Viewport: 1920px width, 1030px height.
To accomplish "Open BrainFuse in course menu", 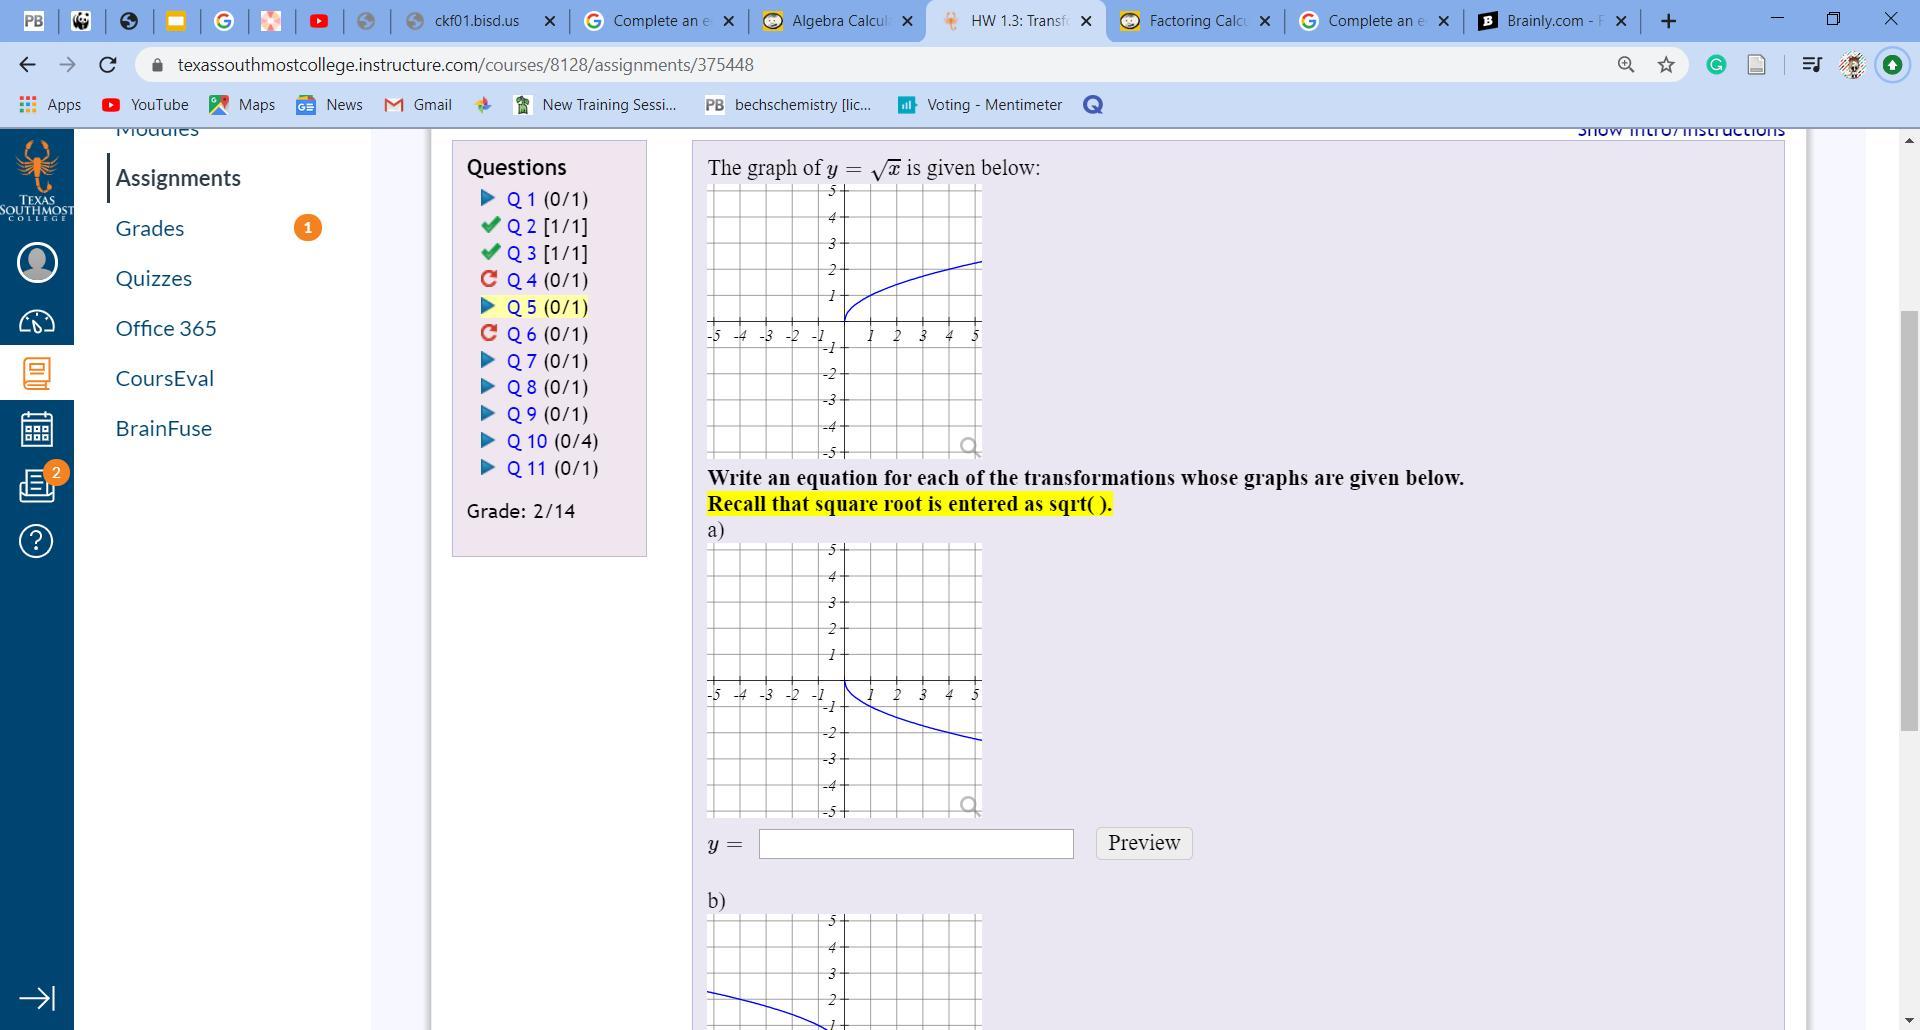I will (164, 428).
